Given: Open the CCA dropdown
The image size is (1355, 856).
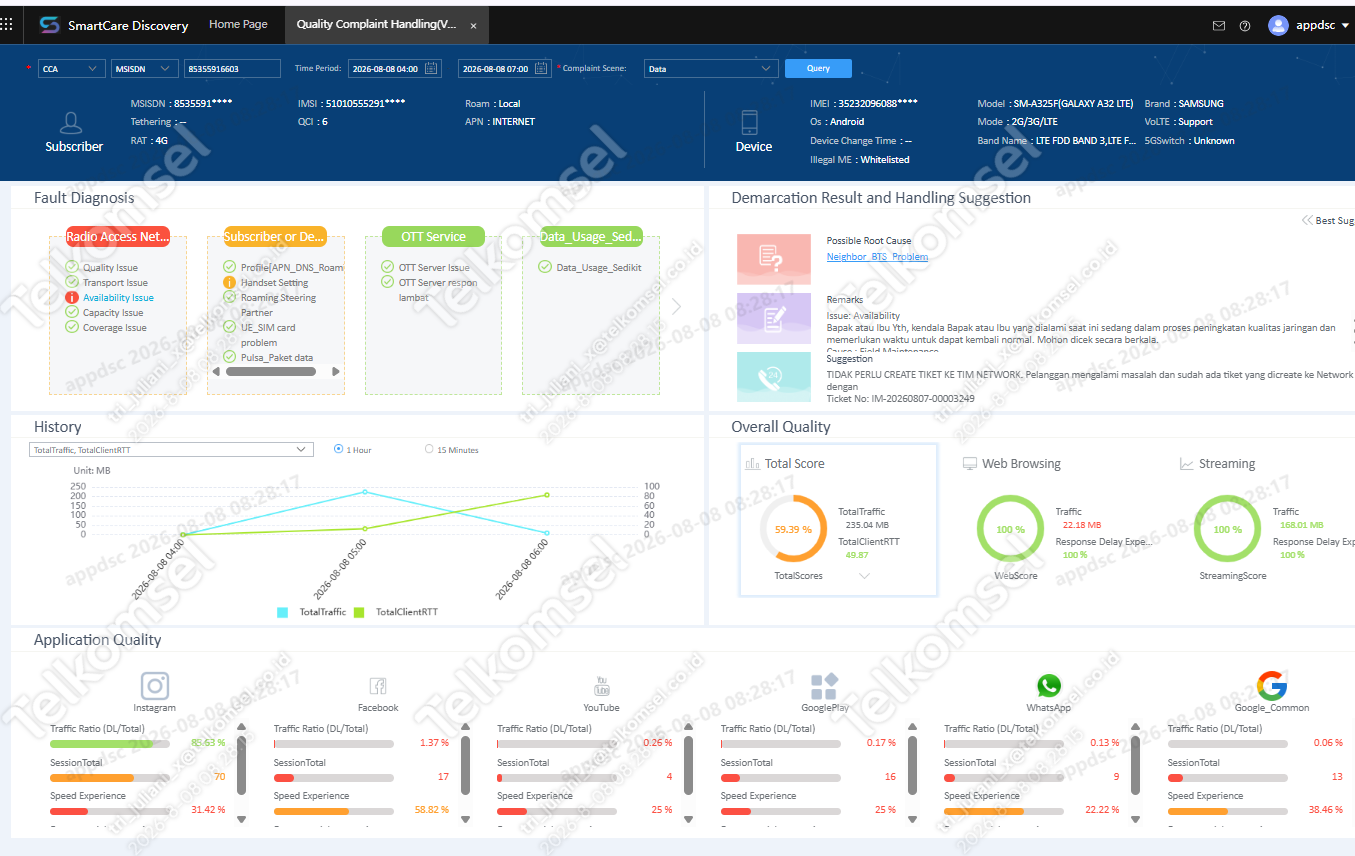Looking at the screenshot, I should pos(71,68).
